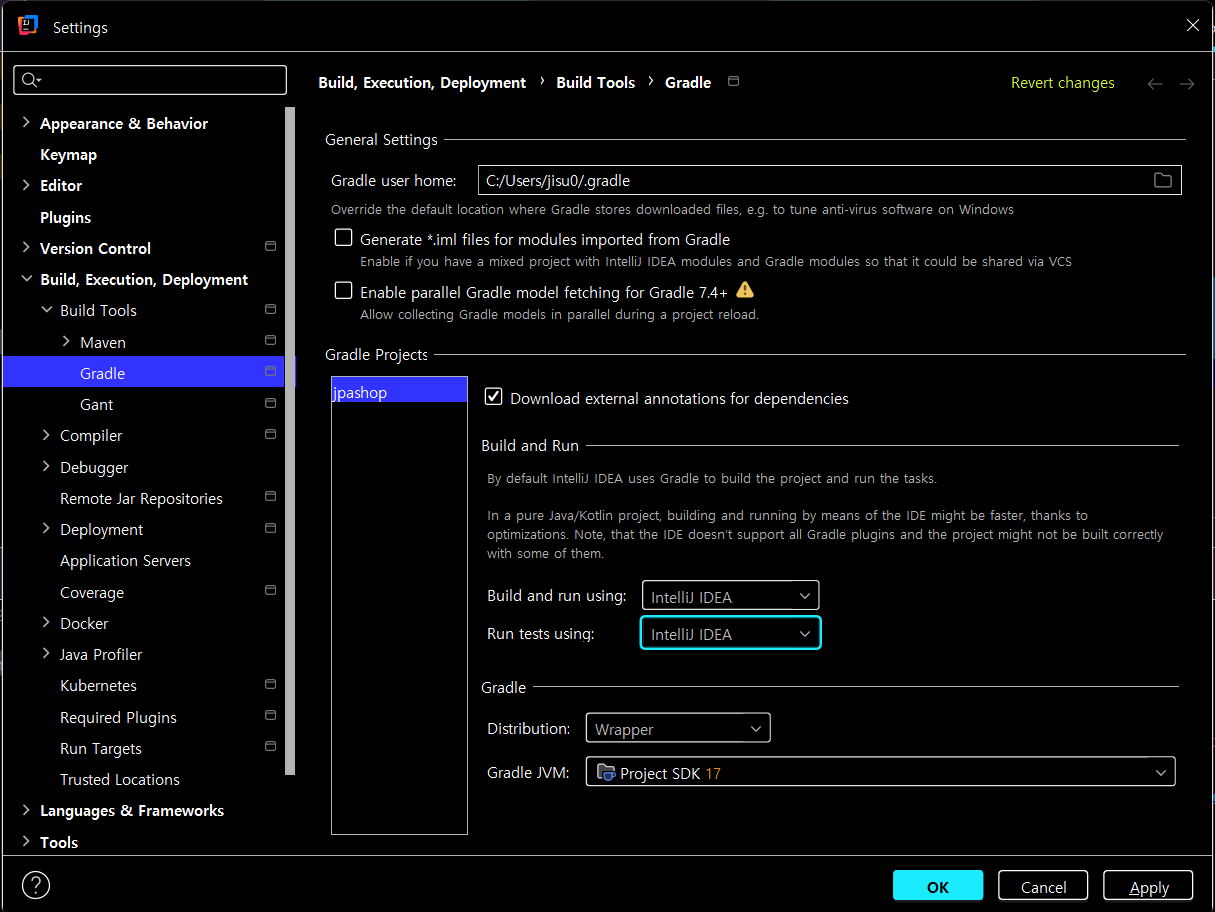1215x912 pixels.
Task: Expand the Tools node arrow
Action: click(x=26, y=842)
